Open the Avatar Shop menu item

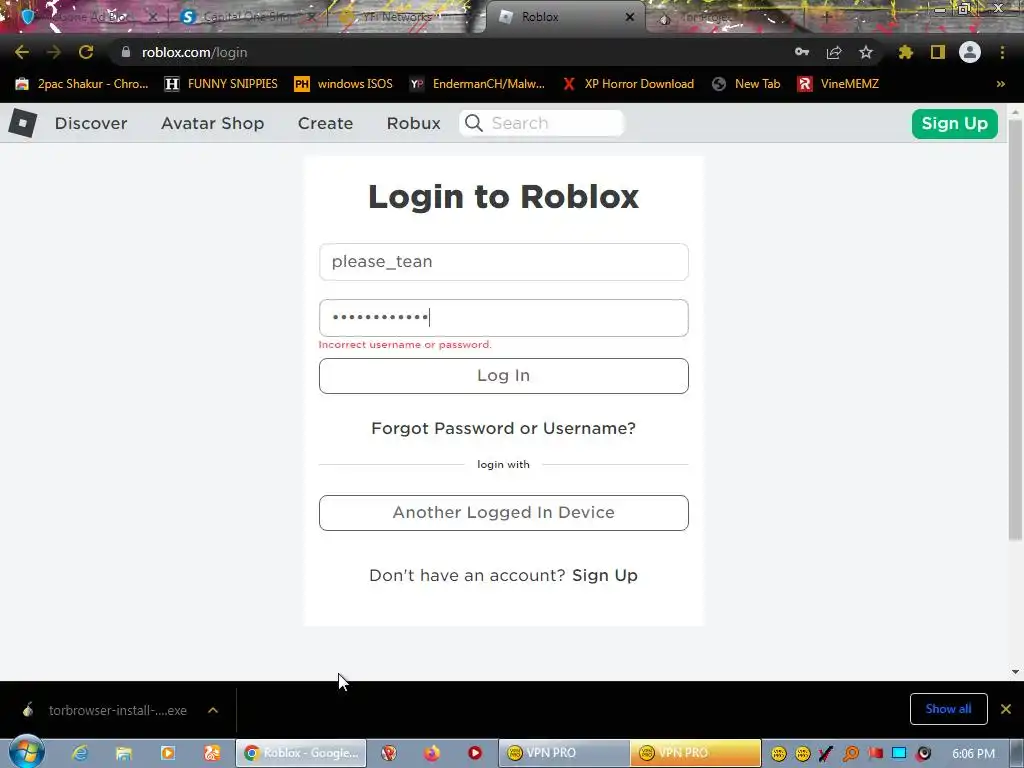pos(212,123)
